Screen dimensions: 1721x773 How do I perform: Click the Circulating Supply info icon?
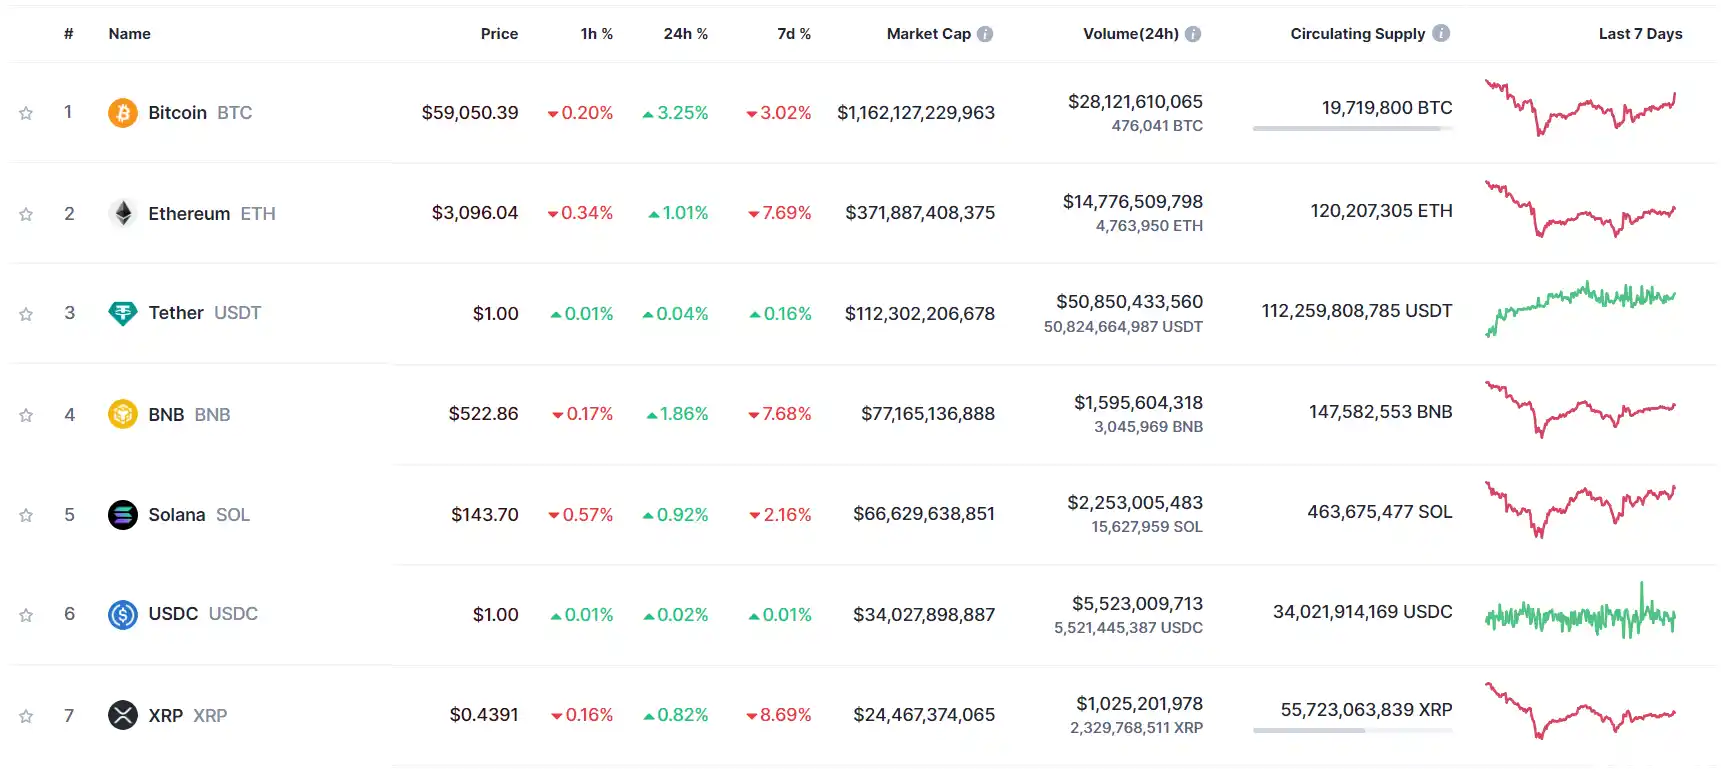(1442, 33)
